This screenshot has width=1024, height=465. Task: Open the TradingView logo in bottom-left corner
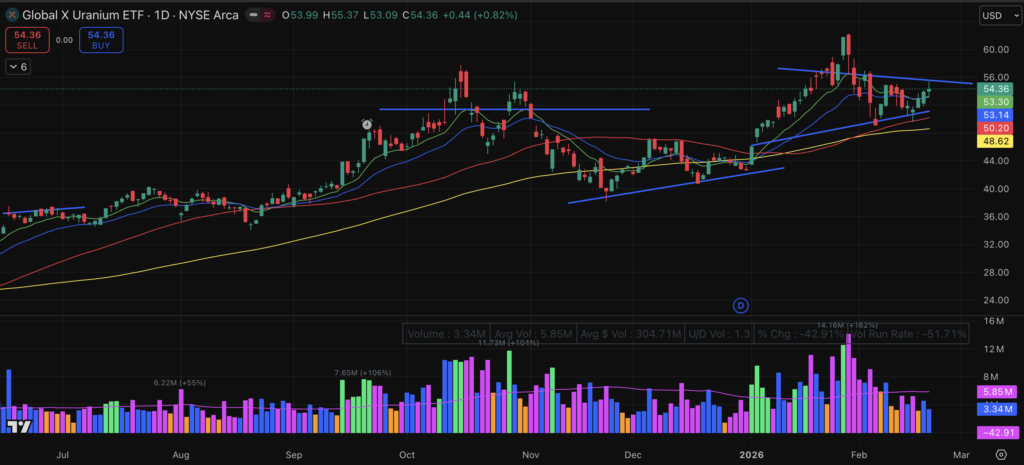point(17,427)
